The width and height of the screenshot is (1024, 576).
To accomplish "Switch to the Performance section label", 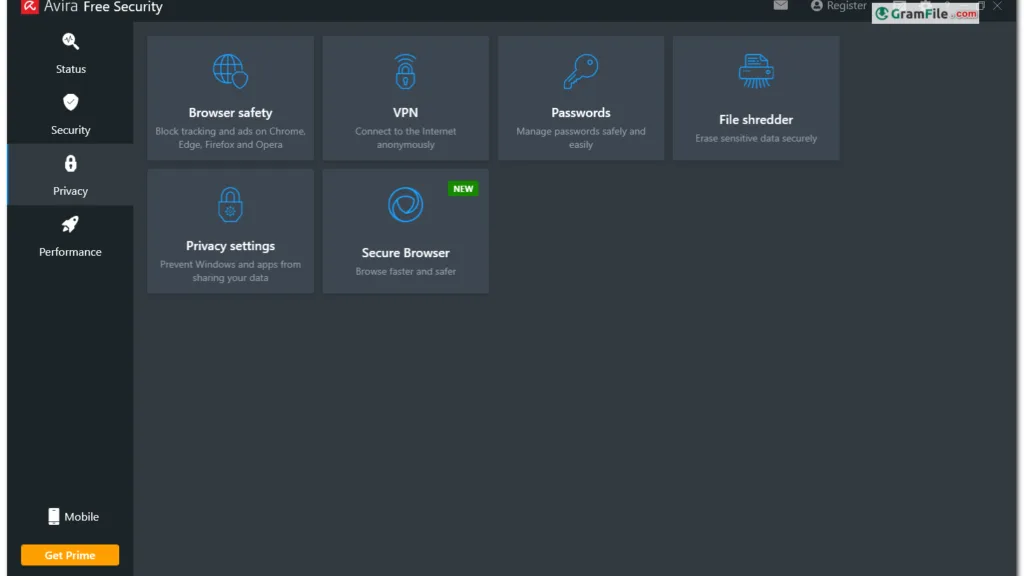I will point(70,252).
